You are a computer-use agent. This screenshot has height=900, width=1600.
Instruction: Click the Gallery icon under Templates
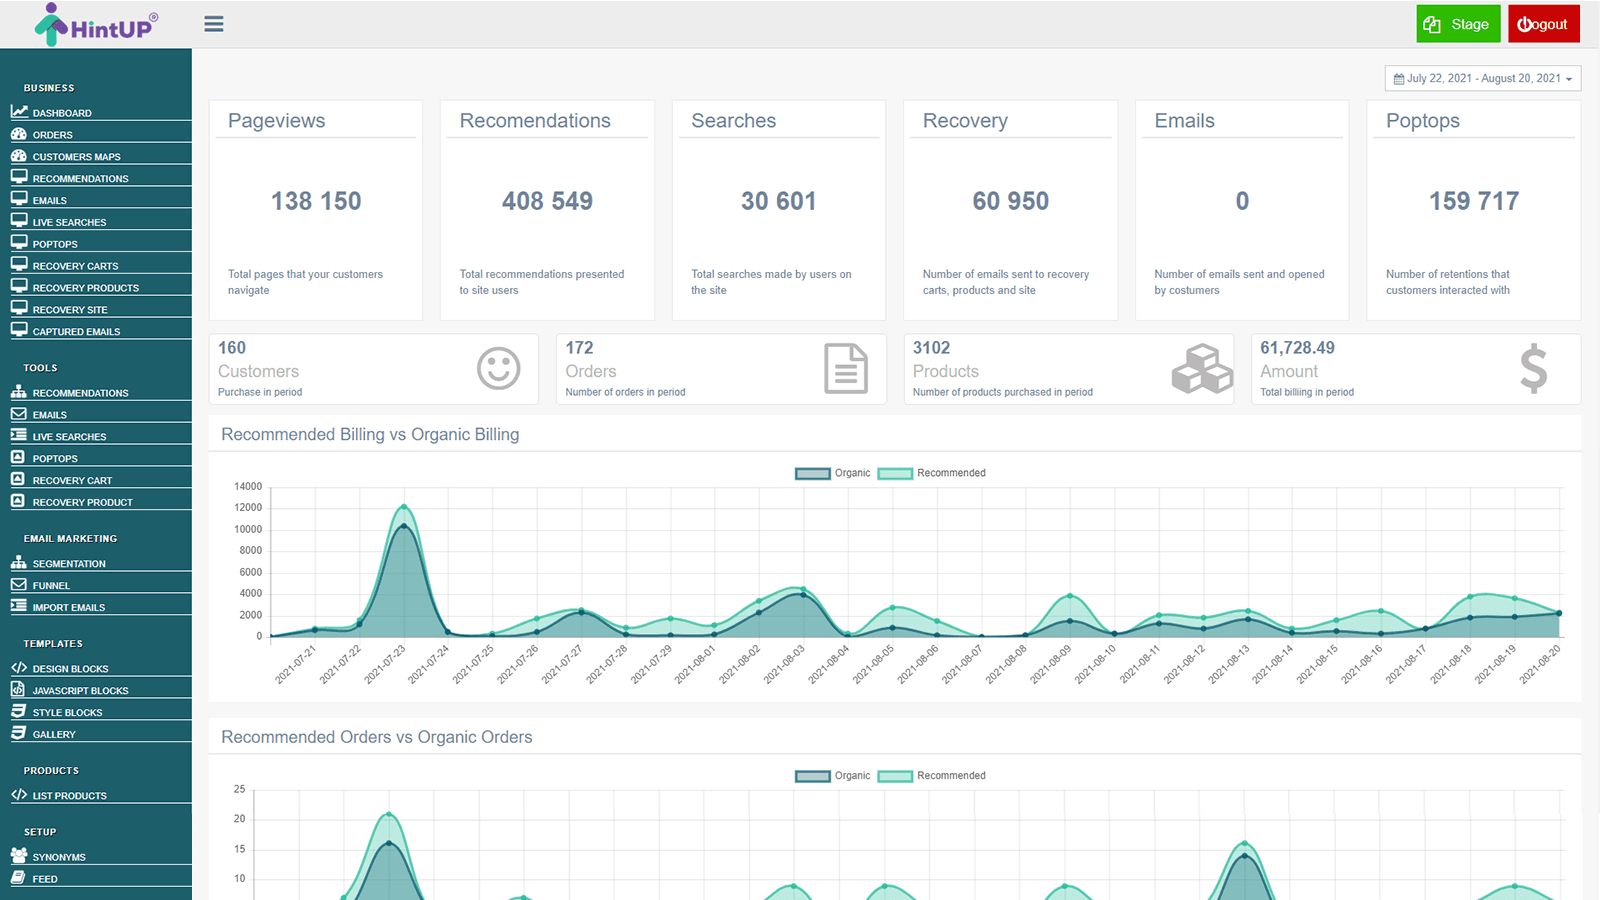click(x=18, y=733)
